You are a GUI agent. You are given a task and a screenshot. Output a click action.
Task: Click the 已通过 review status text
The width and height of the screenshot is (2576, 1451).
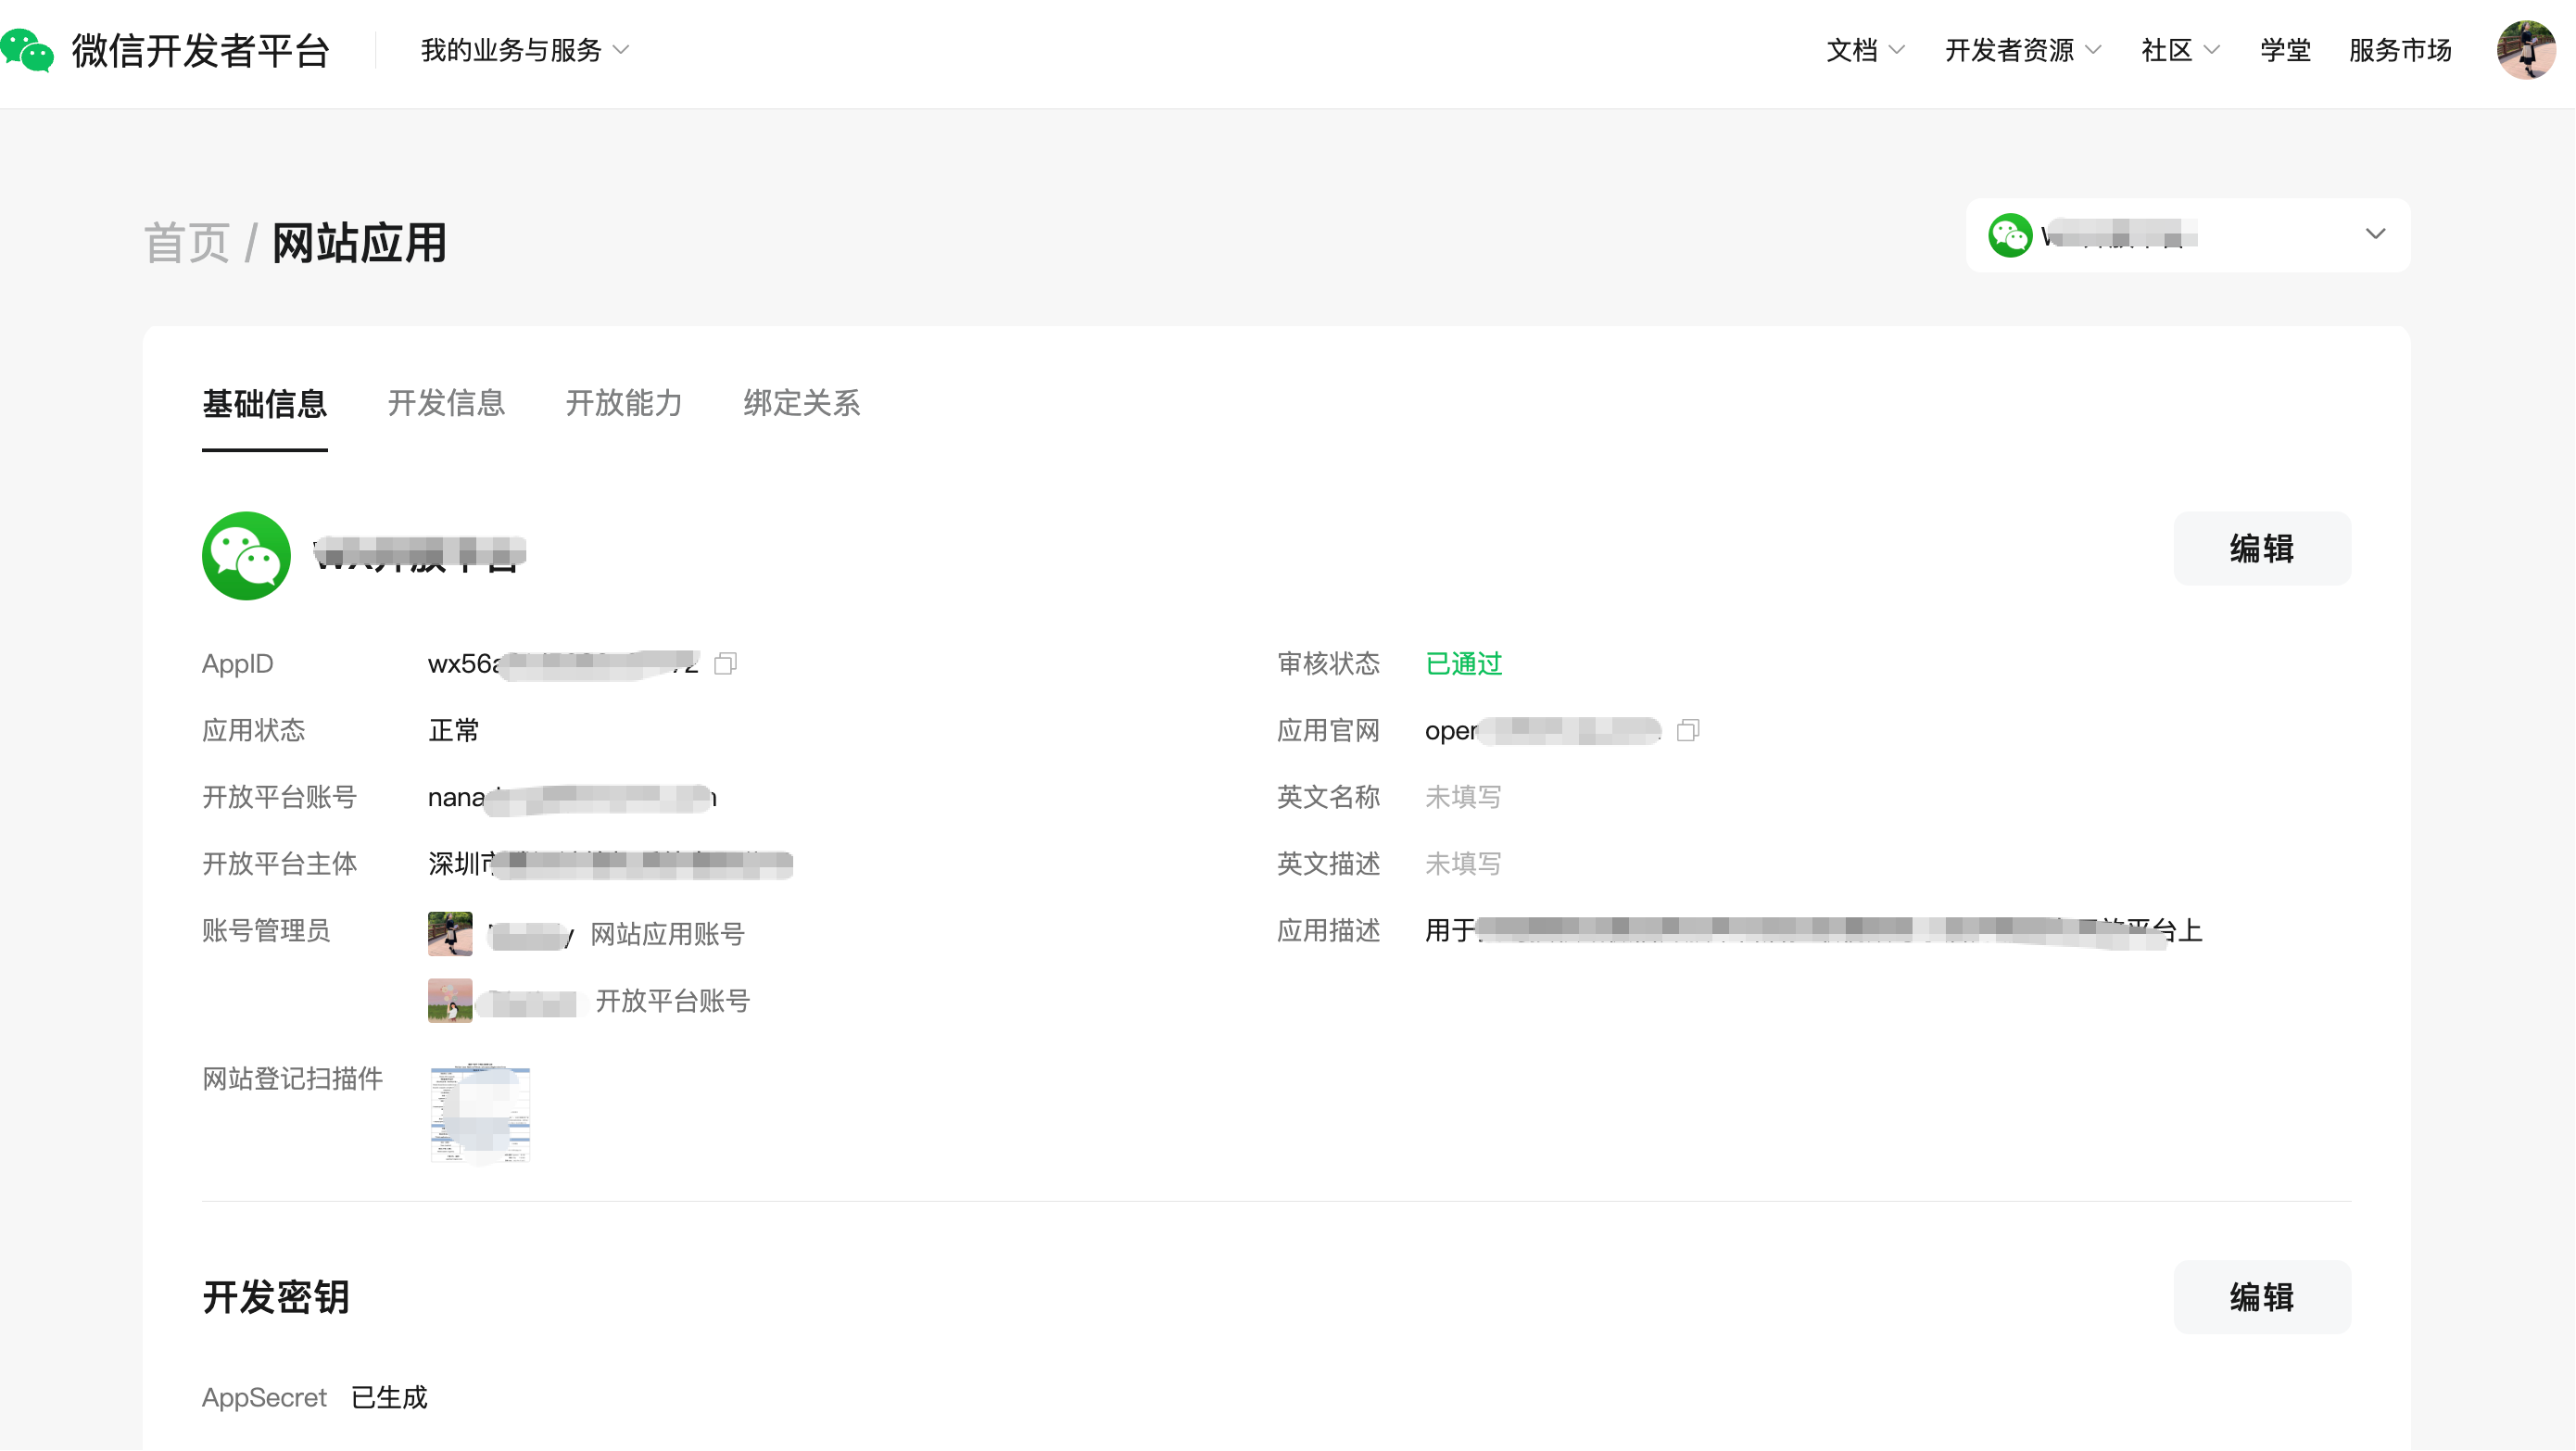pos(1464,664)
